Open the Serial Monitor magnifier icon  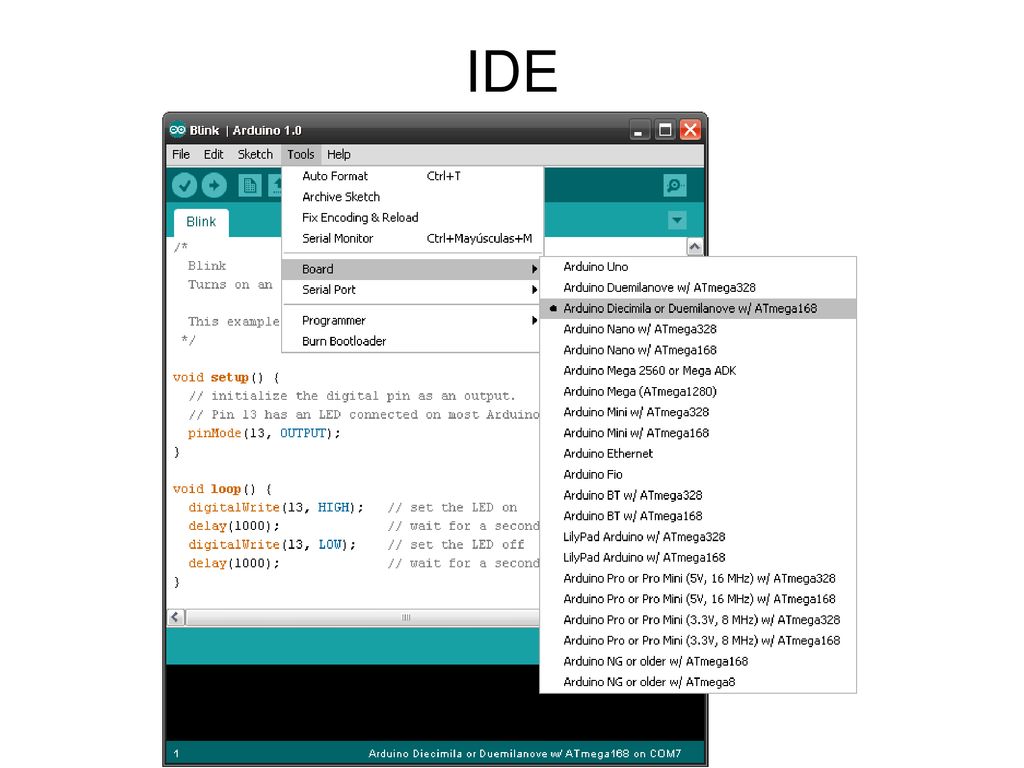pyautogui.click(x=674, y=185)
